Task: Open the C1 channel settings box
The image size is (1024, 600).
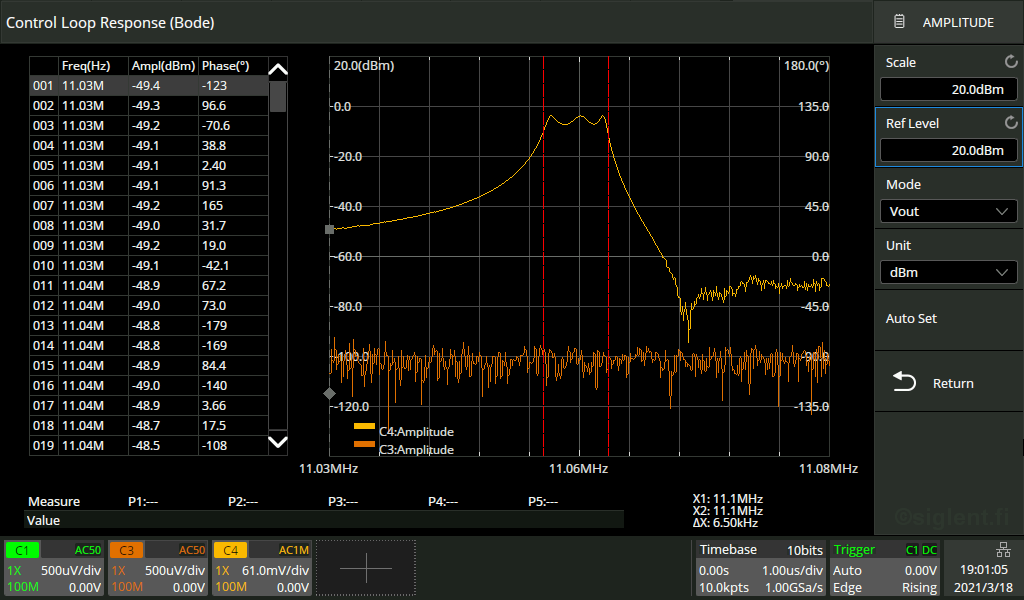Action: click(54, 567)
